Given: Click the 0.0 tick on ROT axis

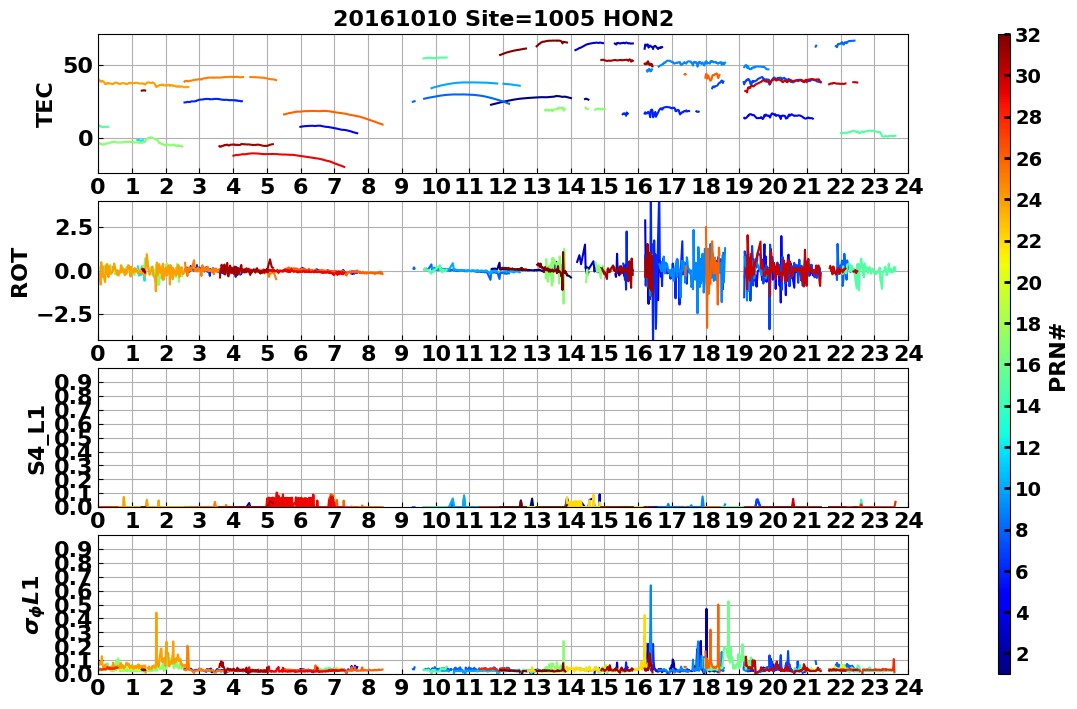Looking at the screenshot, I should 73,271.
